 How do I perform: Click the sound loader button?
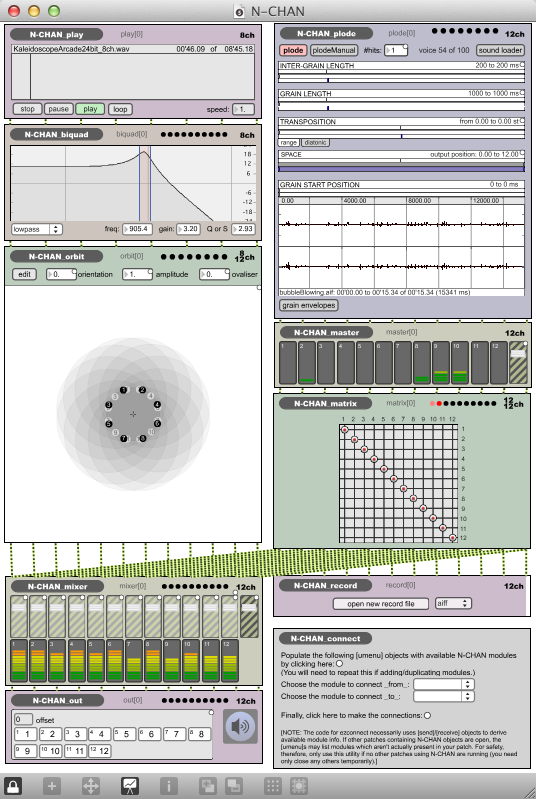click(500, 50)
